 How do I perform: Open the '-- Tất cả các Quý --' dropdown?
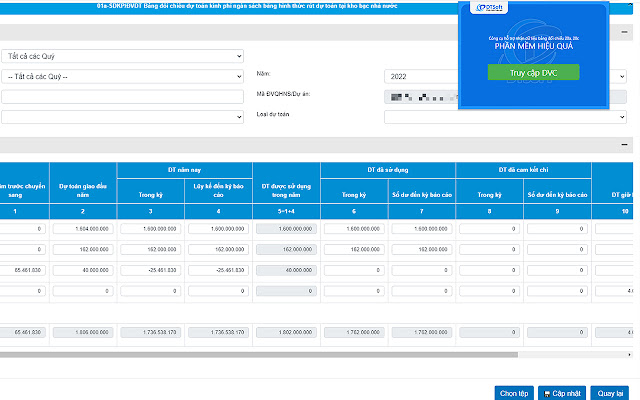coord(122,76)
